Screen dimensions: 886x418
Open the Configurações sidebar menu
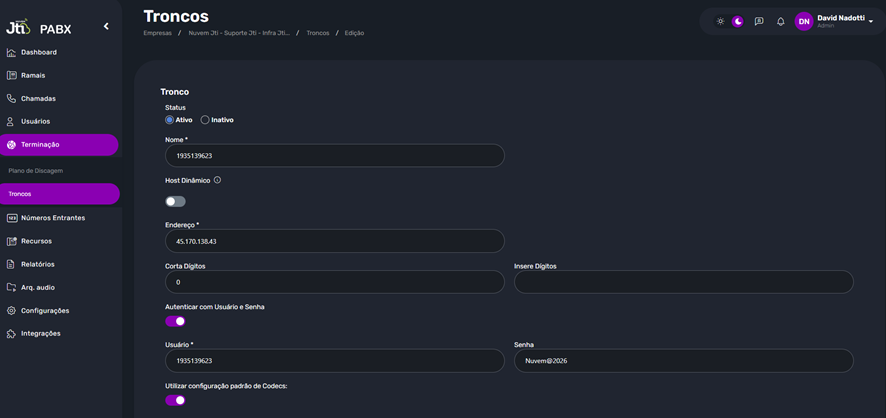pos(44,311)
